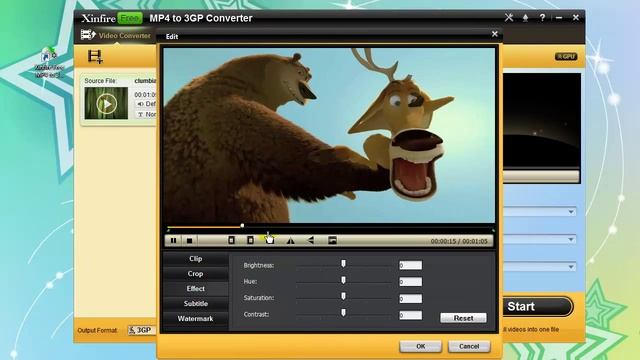
Task: Click the horizontal flip triangle icon
Action: (x=290, y=241)
